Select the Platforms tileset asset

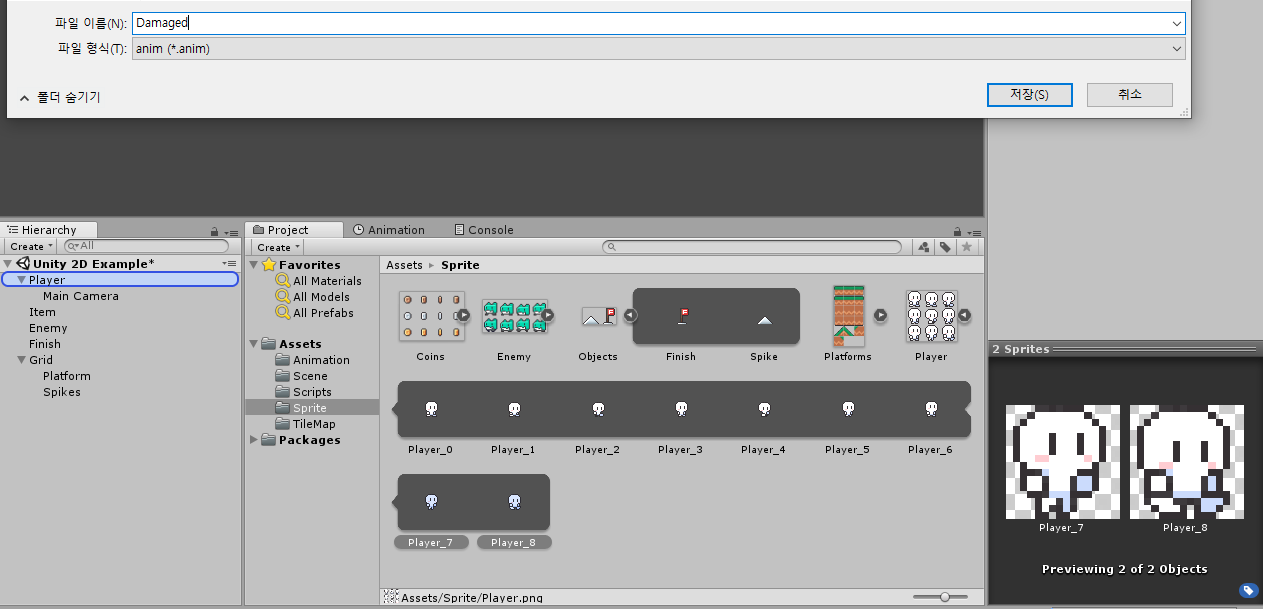[x=848, y=316]
